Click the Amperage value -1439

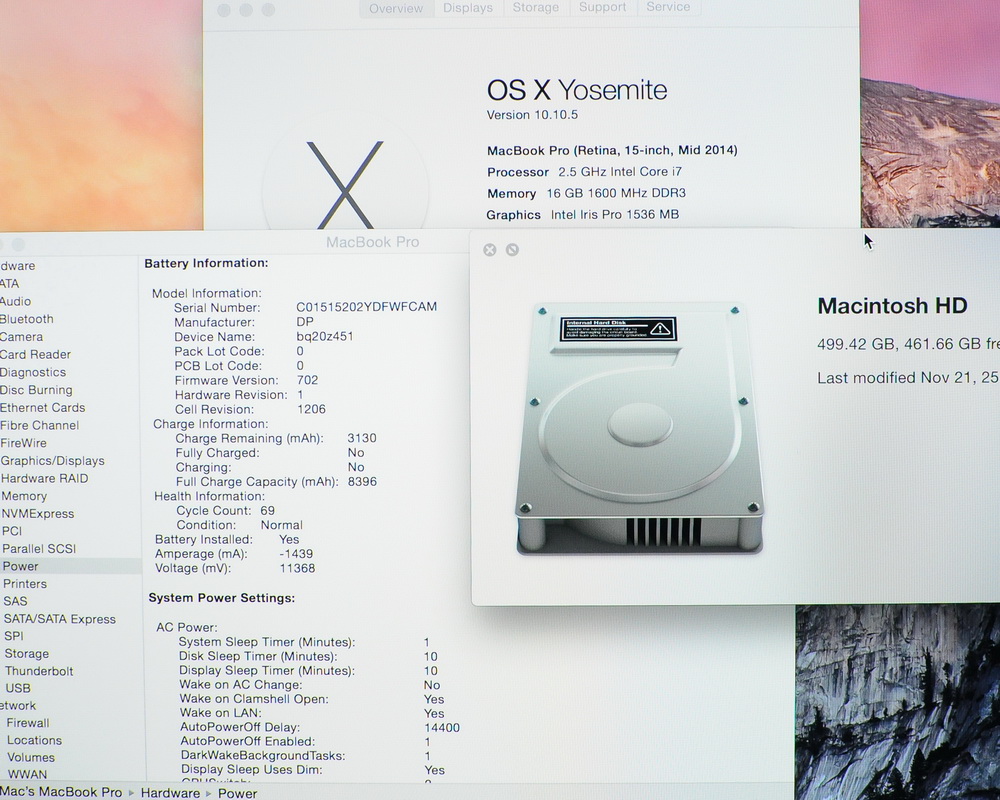click(x=296, y=554)
